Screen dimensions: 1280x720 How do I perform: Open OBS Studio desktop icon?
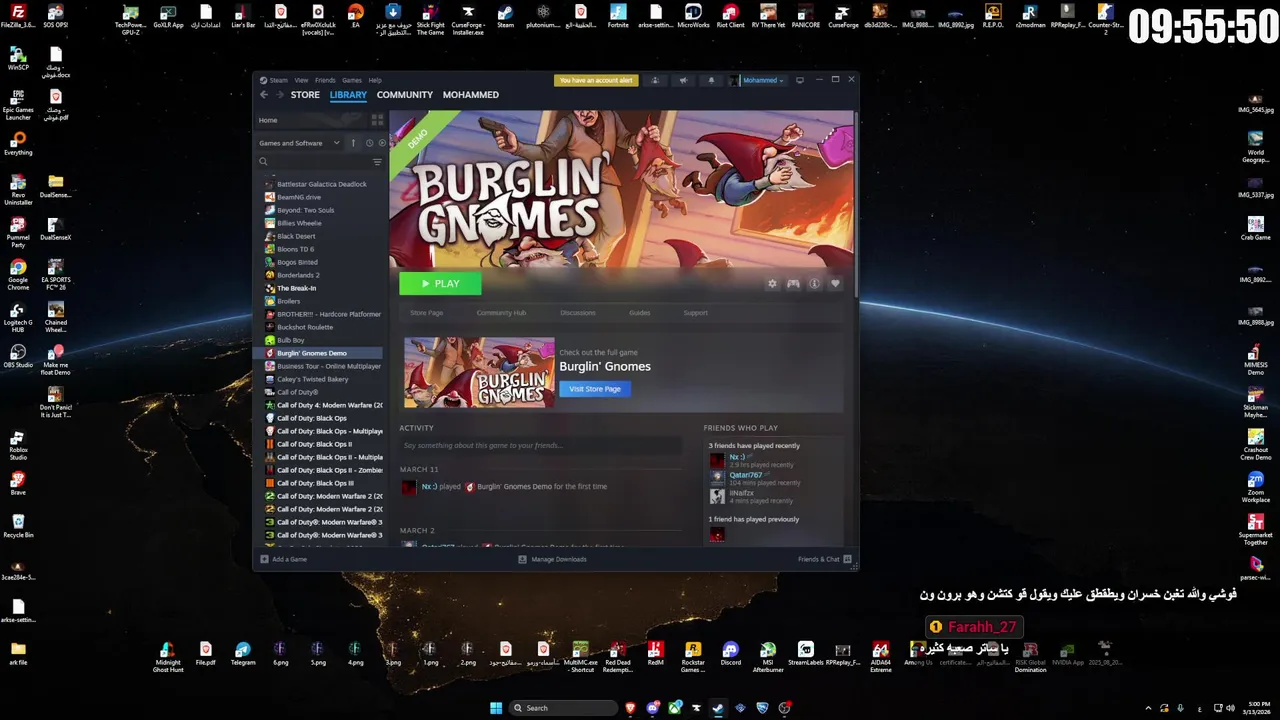coord(18,357)
